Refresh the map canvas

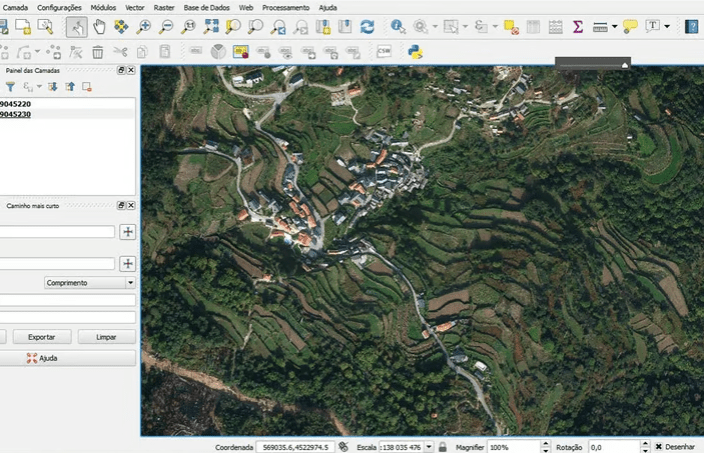(367, 27)
